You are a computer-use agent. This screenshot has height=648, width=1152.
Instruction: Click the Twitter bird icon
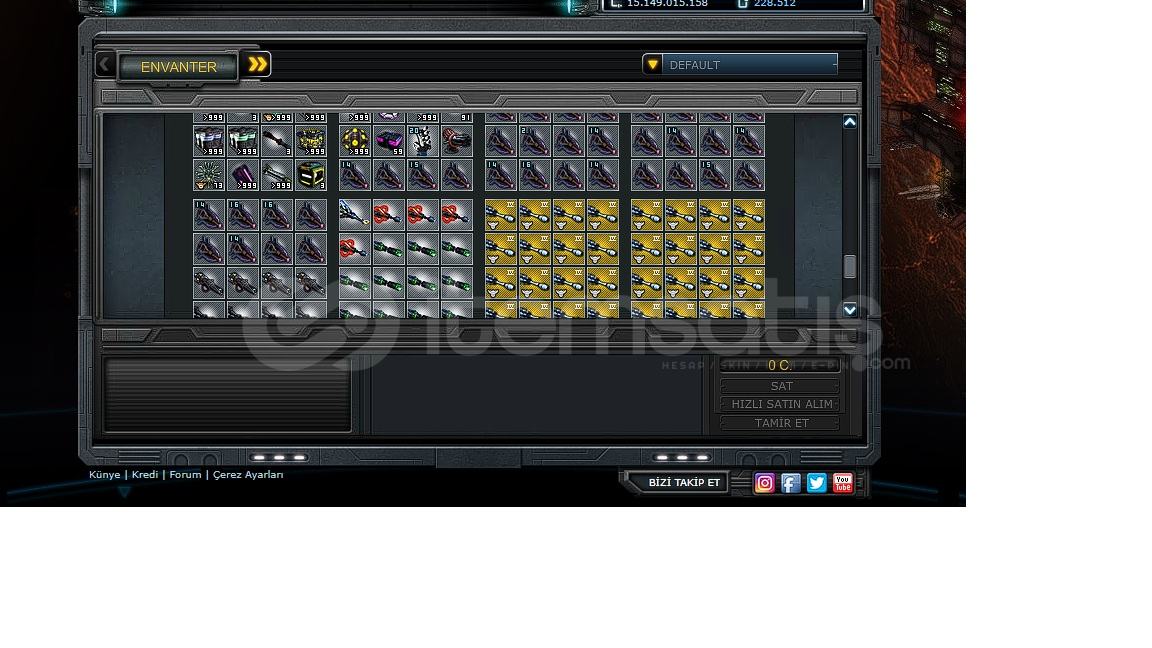(817, 484)
